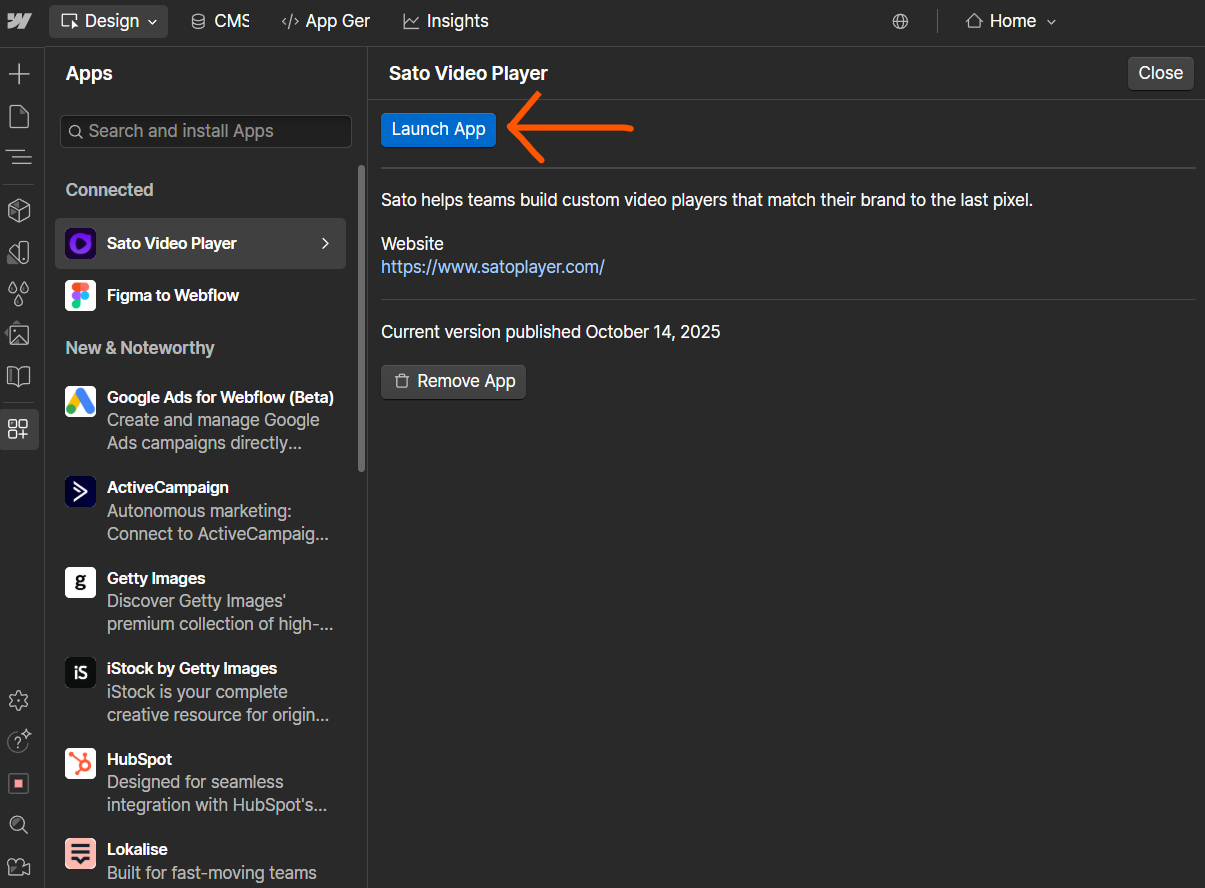Click the globe locale icon
Screen dimensions: 1205x888
(x=900, y=21)
